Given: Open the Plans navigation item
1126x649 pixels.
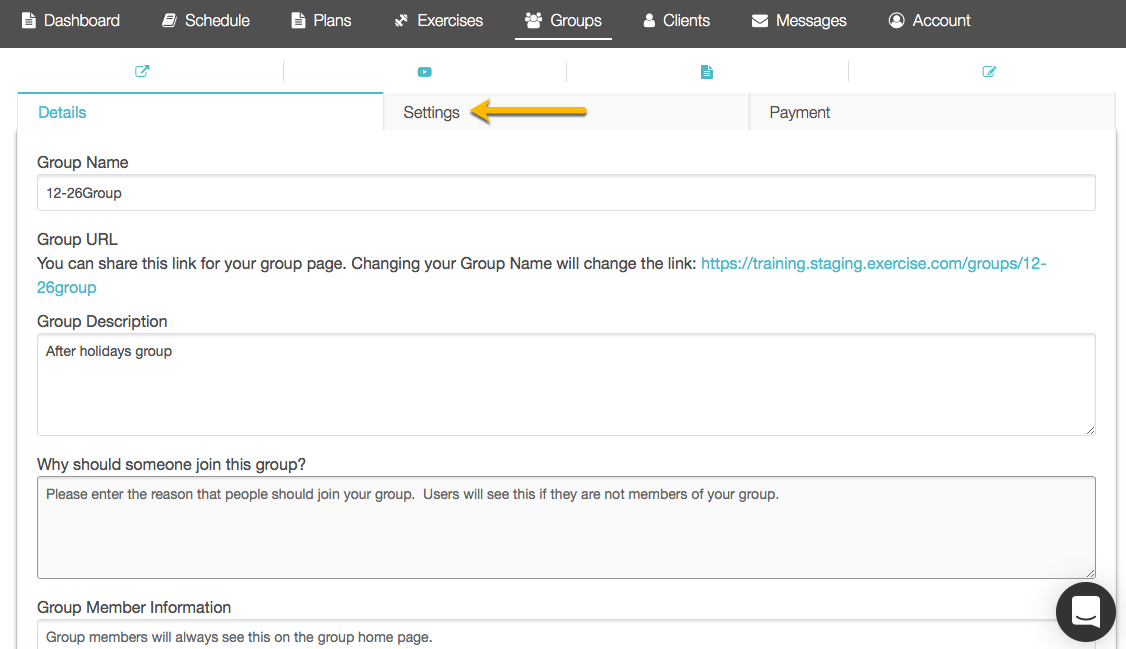Looking at the screenshot, I should pos(321,20).
